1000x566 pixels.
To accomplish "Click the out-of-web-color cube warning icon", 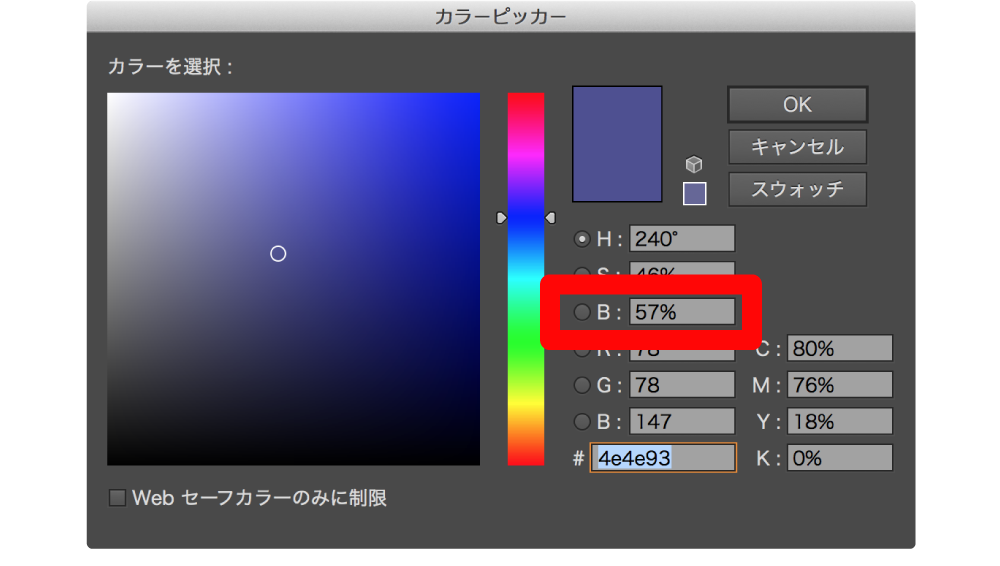I will click(694, 165).
